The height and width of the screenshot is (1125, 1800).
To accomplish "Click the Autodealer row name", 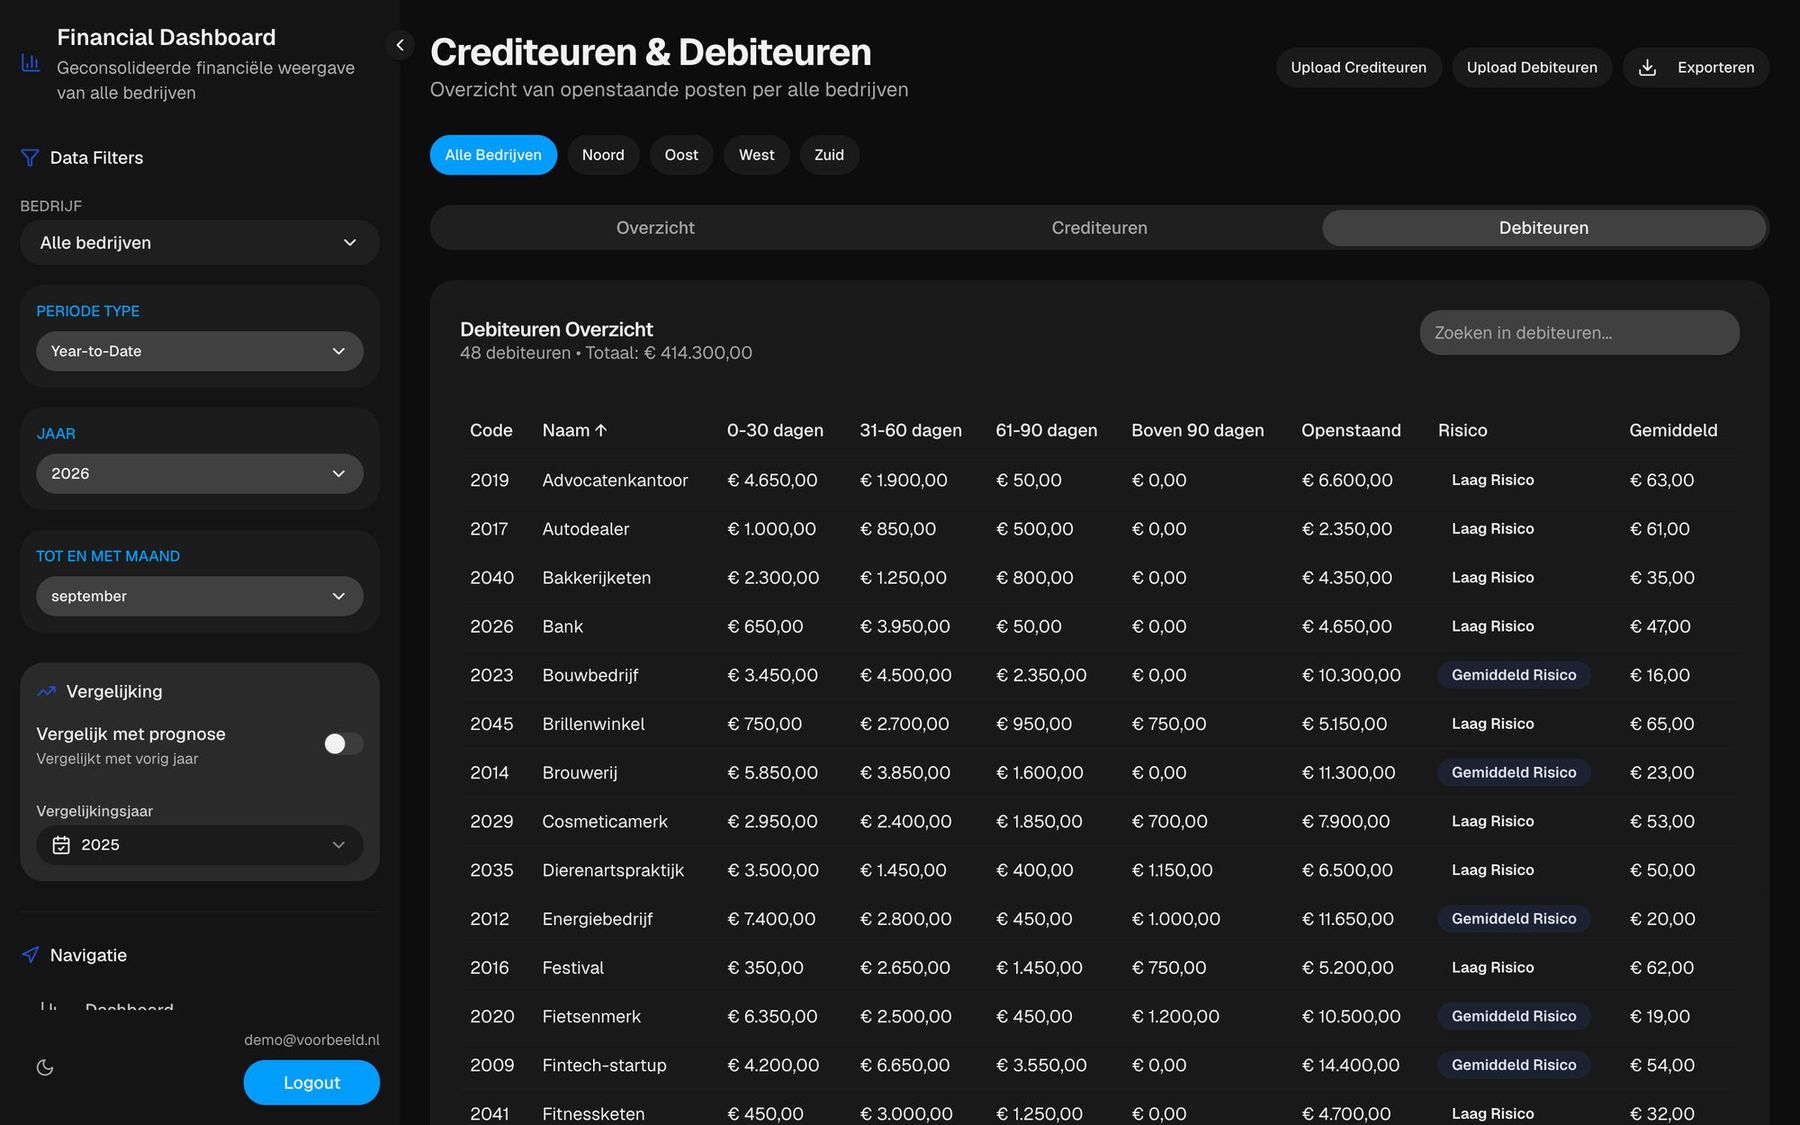I will tap(585, 529).
